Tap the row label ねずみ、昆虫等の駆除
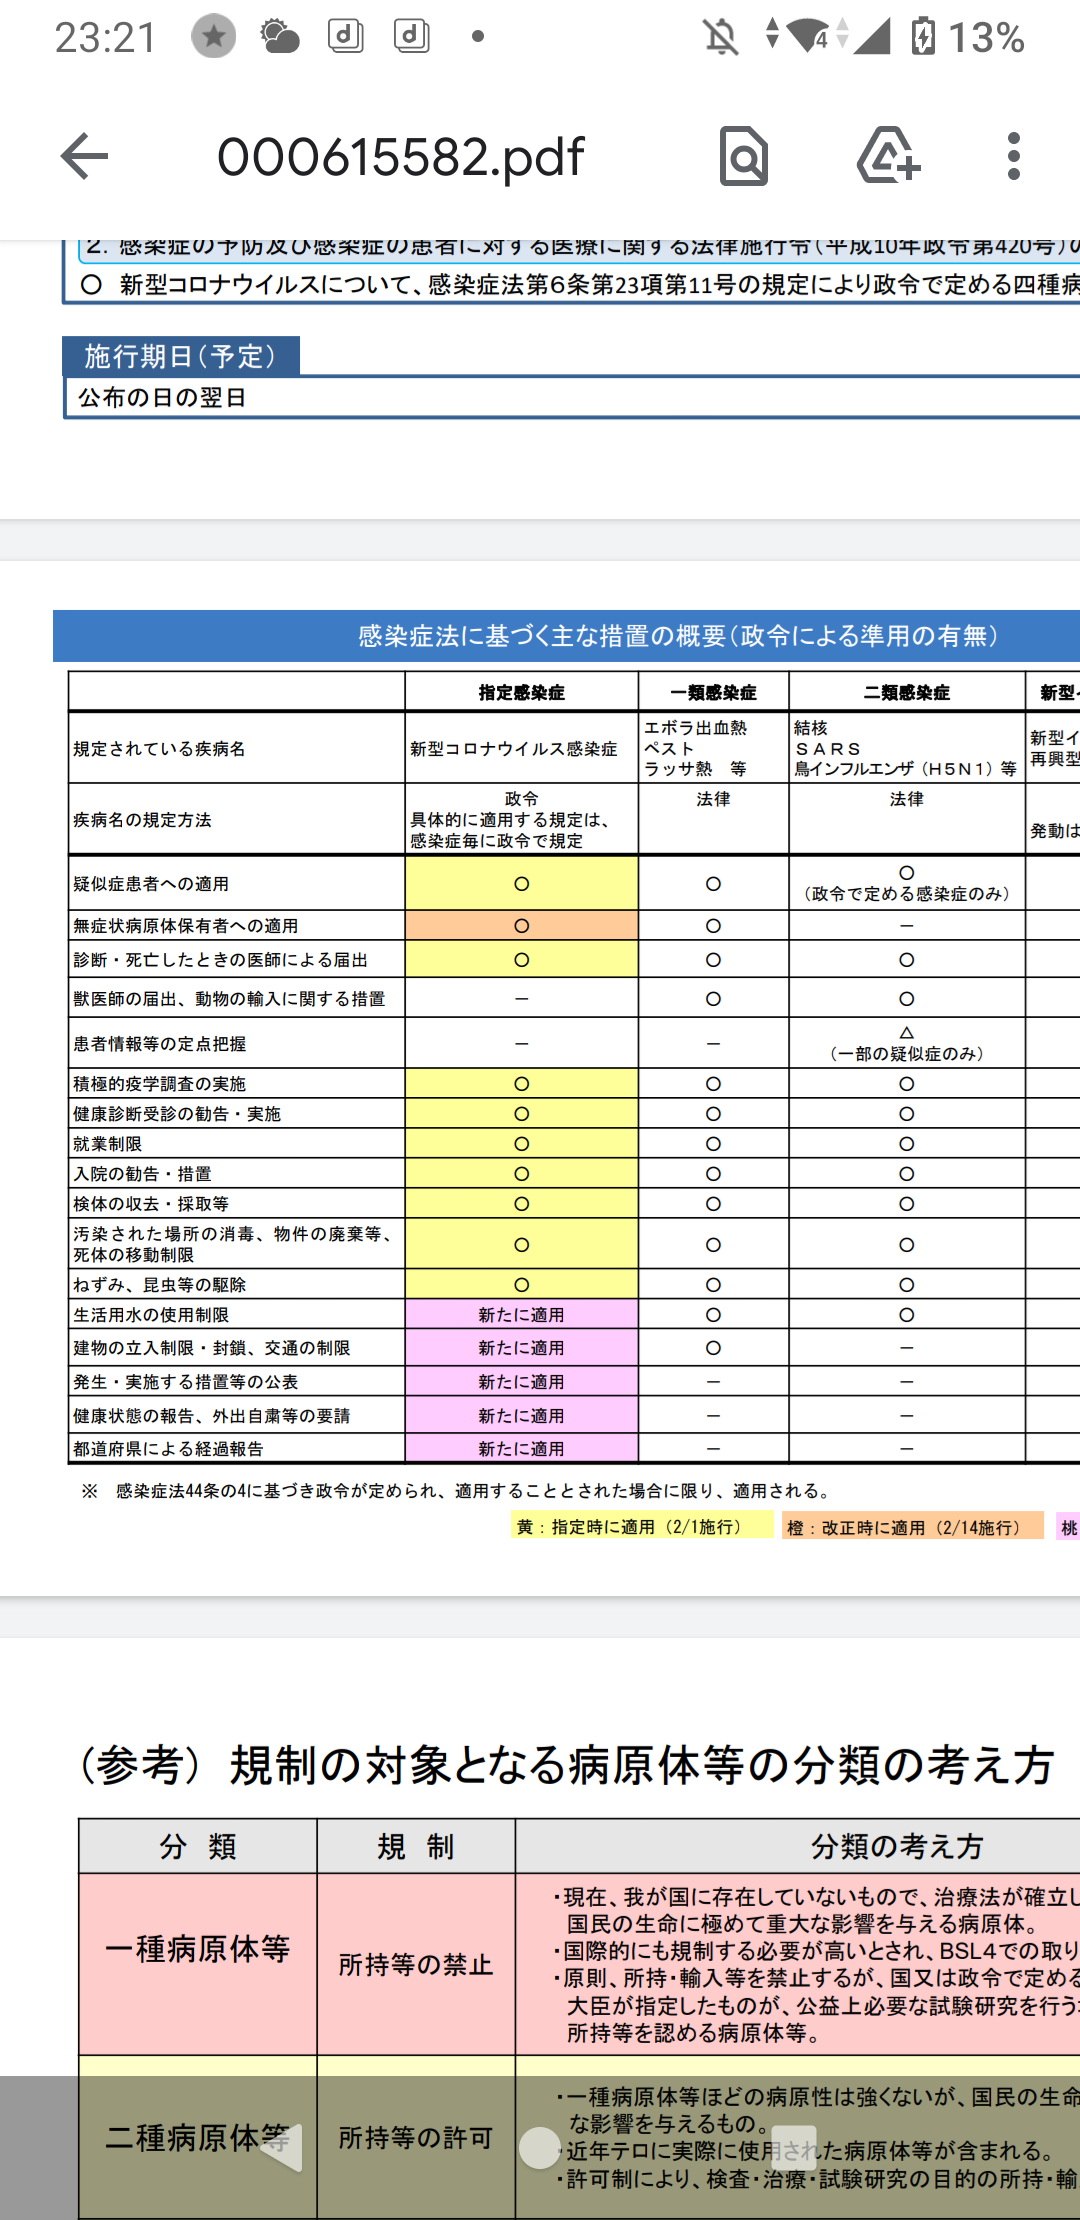1080x2220 pixels. pos(159,1285)
